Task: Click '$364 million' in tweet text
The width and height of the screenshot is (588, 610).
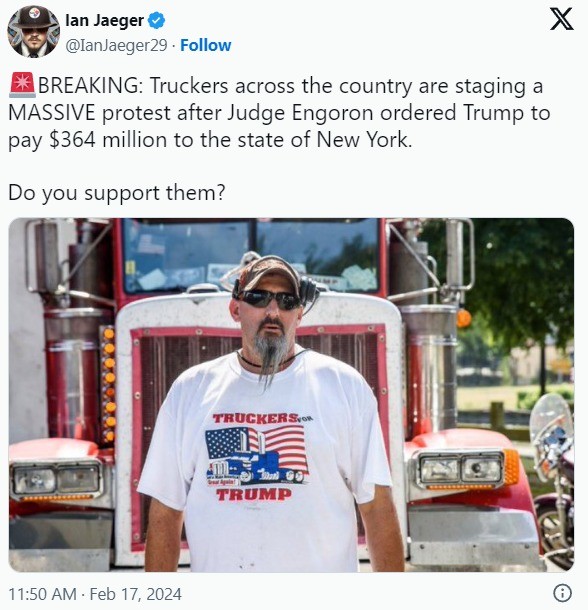Action: [x=108, y=140]
